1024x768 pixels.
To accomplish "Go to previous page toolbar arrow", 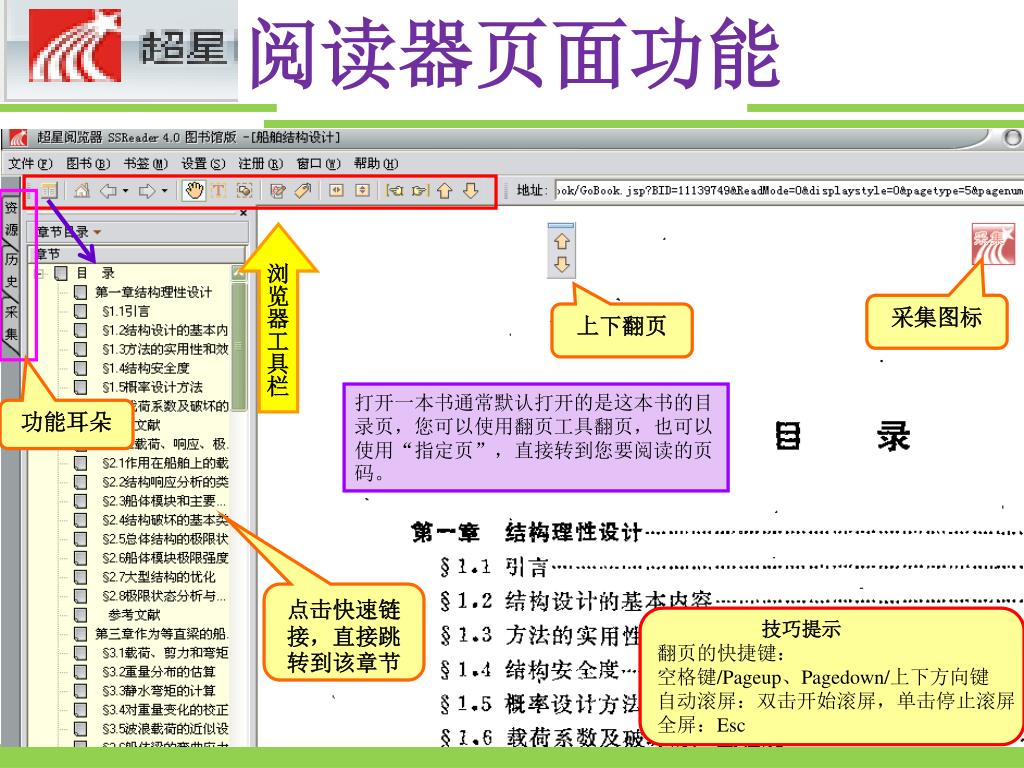I will click(445, 191).
